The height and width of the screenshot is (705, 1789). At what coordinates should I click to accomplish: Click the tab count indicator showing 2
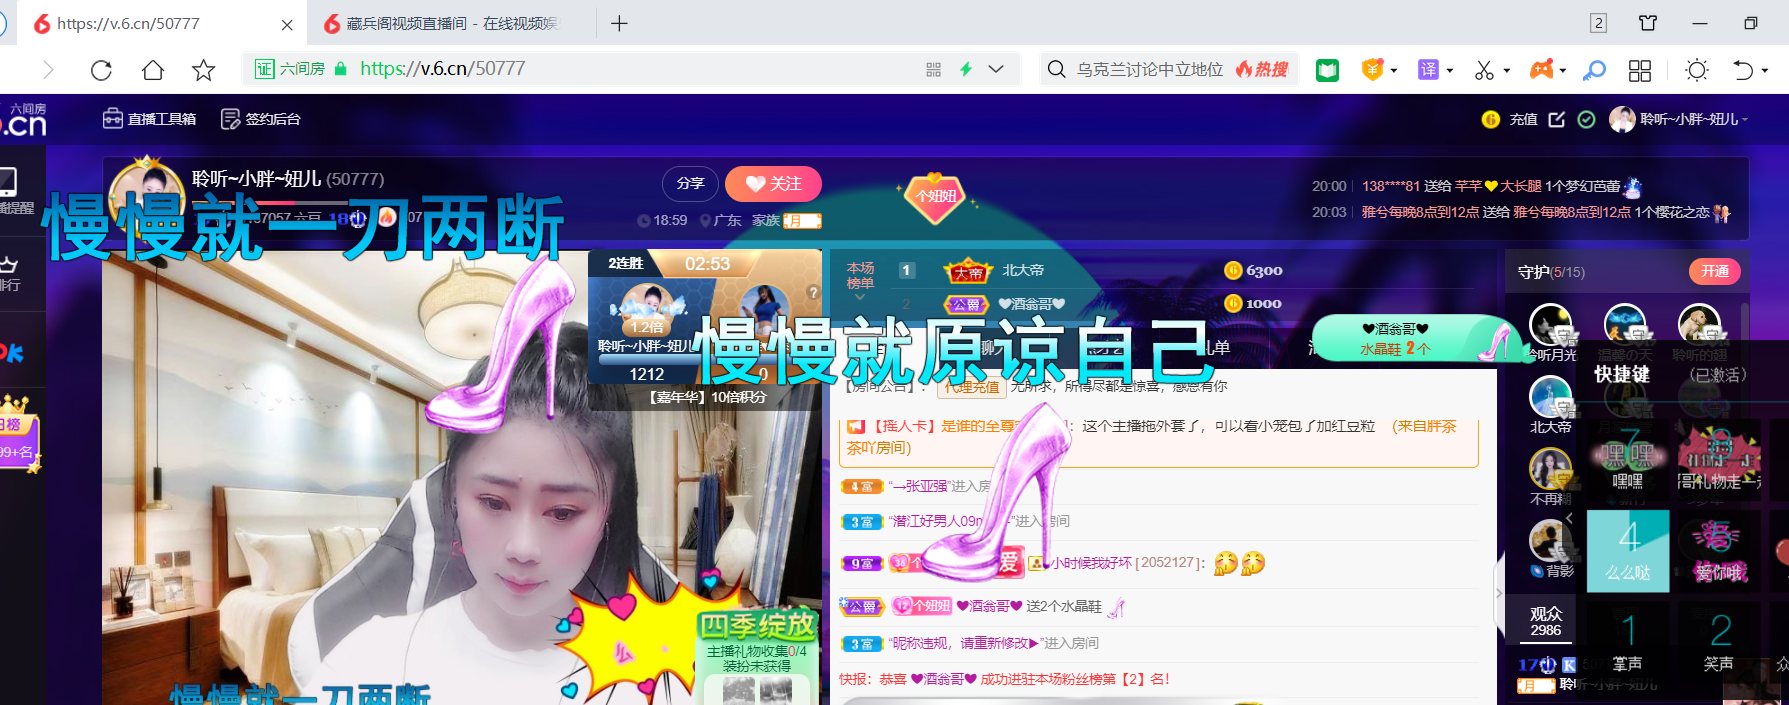click(1598, 23)
